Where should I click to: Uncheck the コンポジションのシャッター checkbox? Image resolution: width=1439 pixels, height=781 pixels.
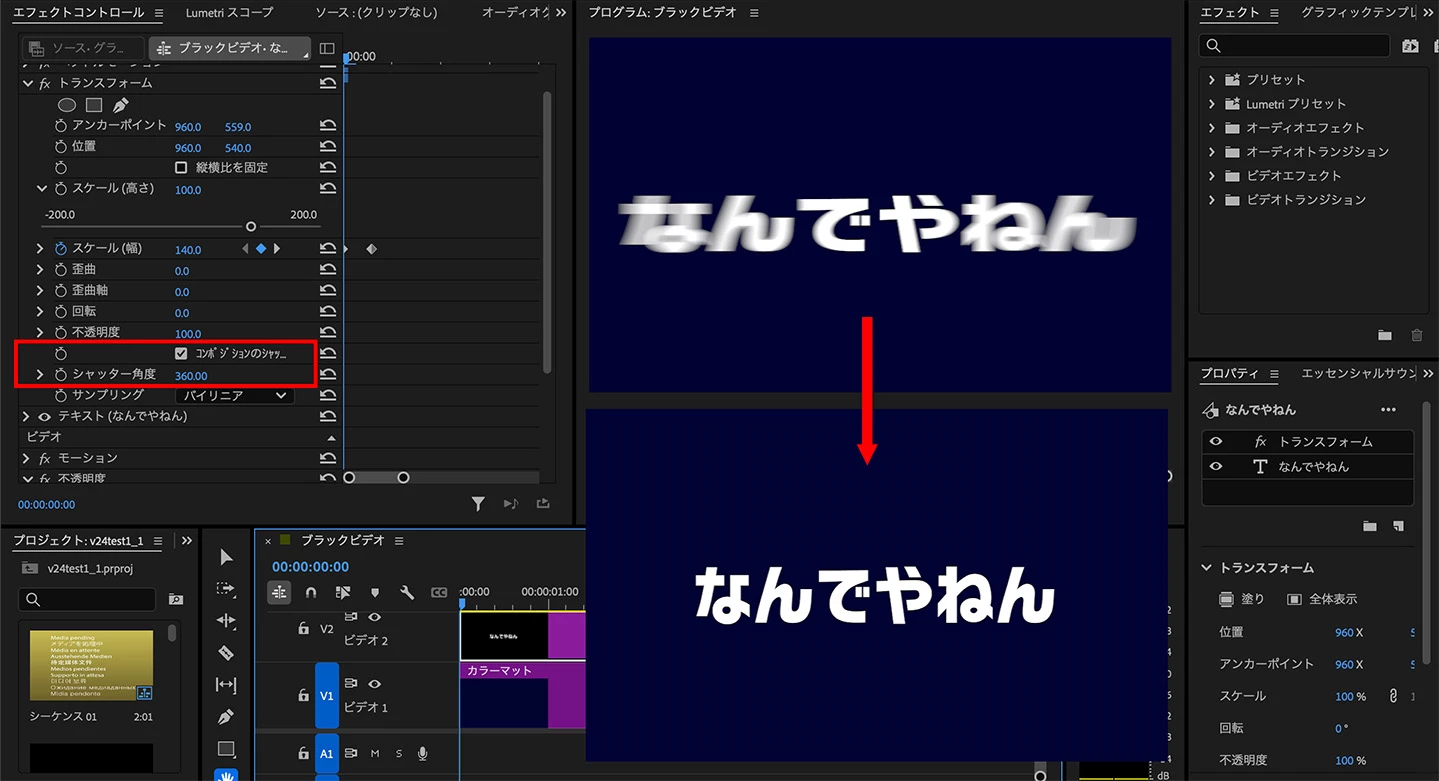pyautogui.click(x=181, y=353)
